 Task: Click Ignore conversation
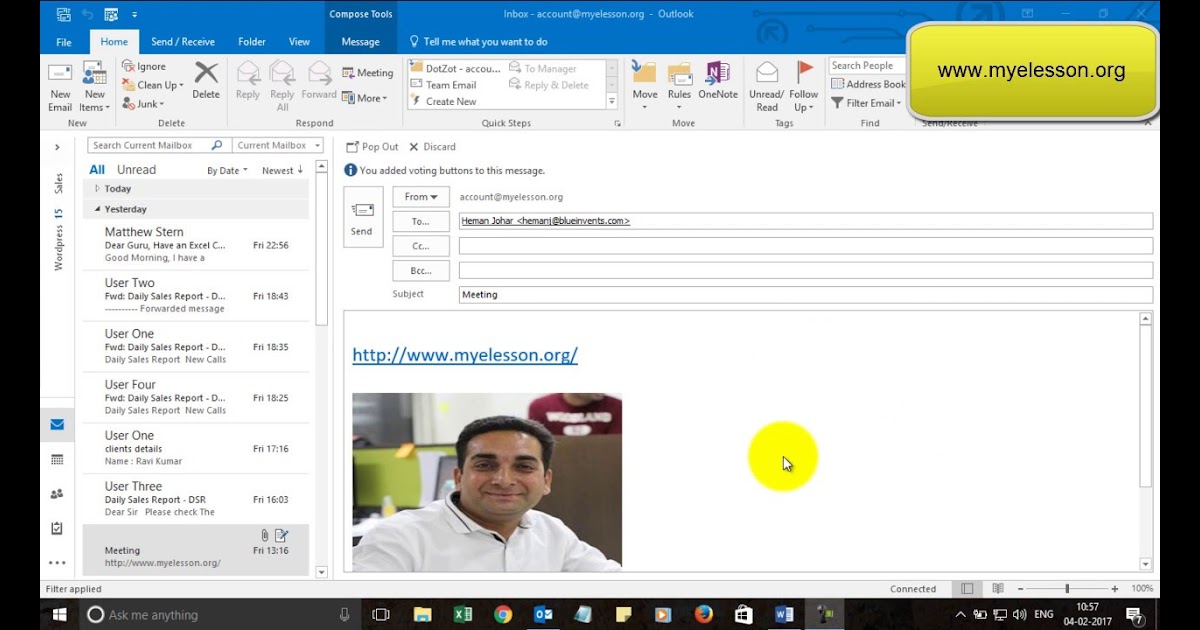point(144,66)
